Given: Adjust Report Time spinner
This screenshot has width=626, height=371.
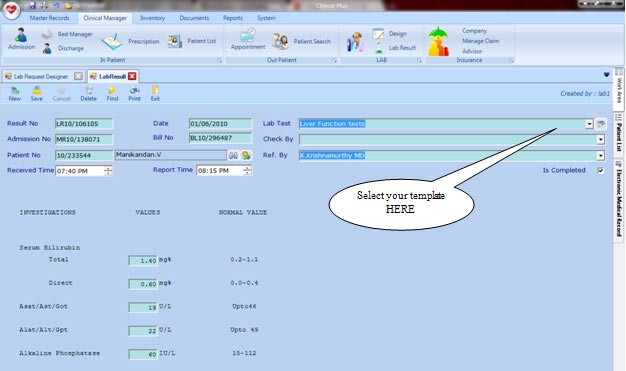Looking at the screenshot, I should point(248,171).
